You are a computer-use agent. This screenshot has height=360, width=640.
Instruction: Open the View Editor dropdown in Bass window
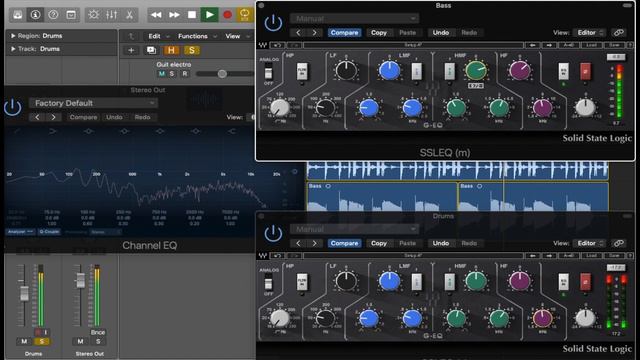[590, 33]
